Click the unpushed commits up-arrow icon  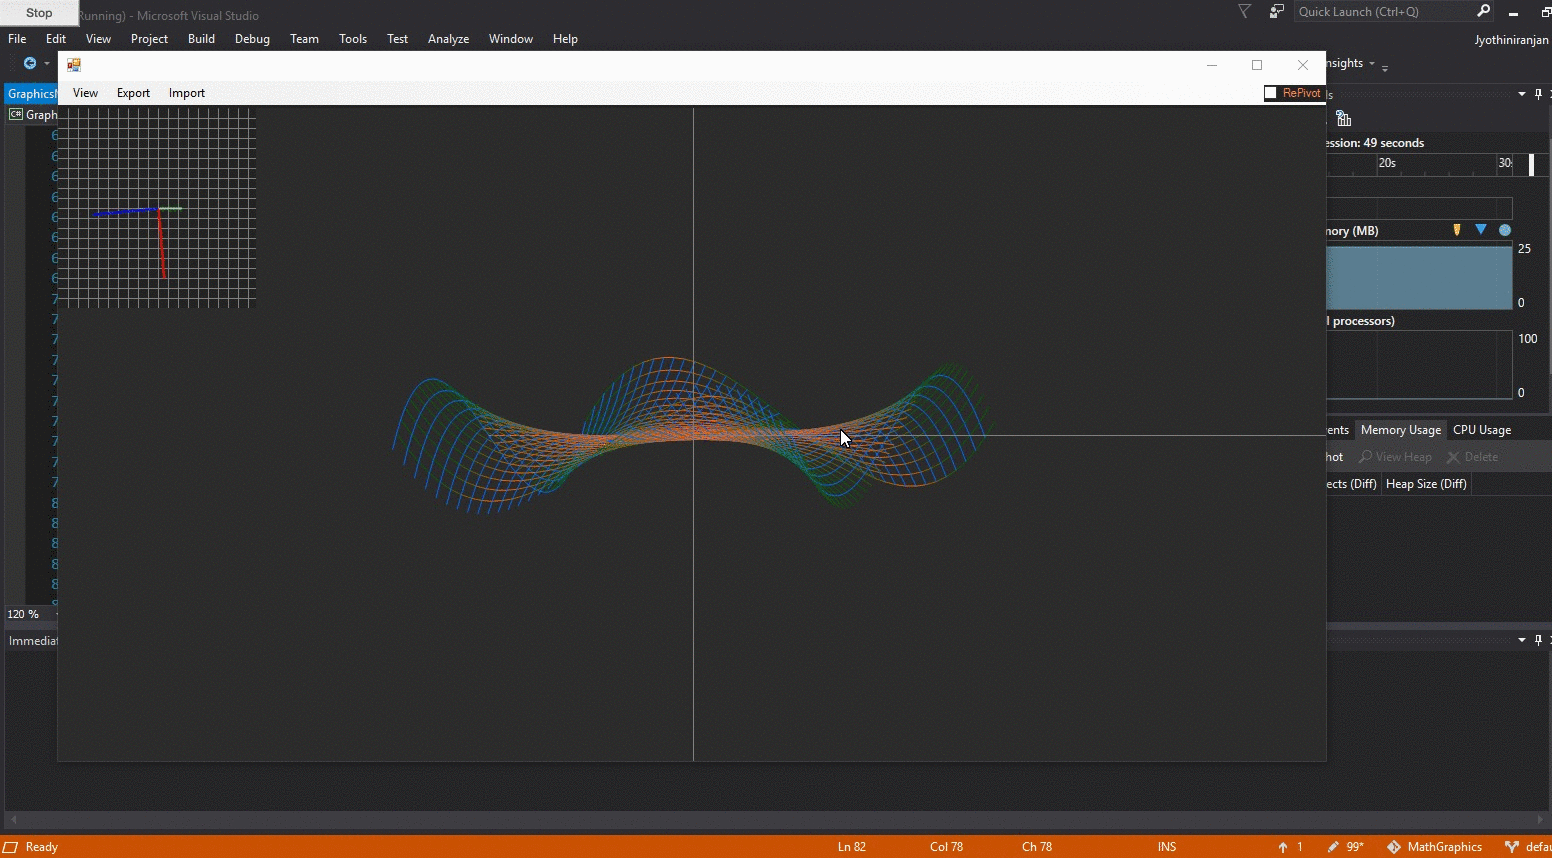click(1283, 847)
